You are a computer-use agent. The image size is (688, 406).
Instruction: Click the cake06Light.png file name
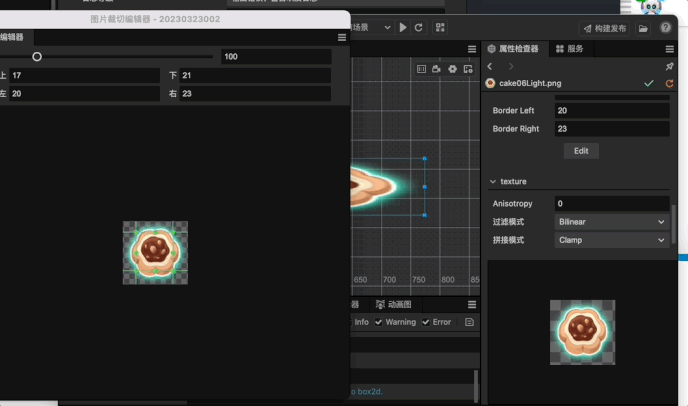[530, 83]
